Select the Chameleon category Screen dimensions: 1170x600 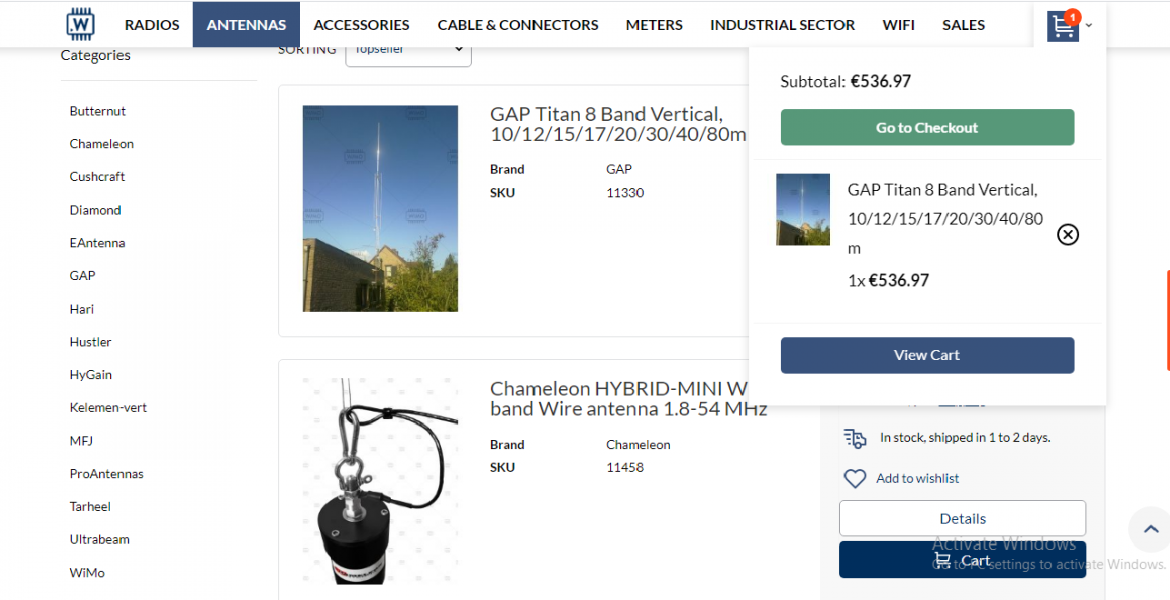pyautogui.click(x=102, y=144)
